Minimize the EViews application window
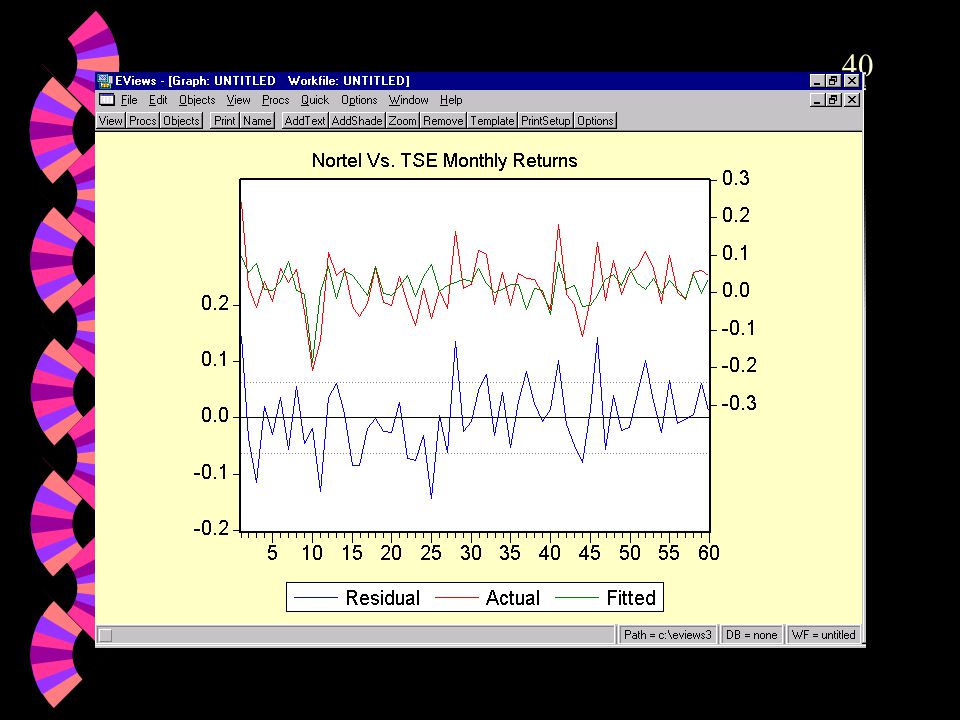Image resolution: width=960 pixels, height=720 pixels. [817, 81]
